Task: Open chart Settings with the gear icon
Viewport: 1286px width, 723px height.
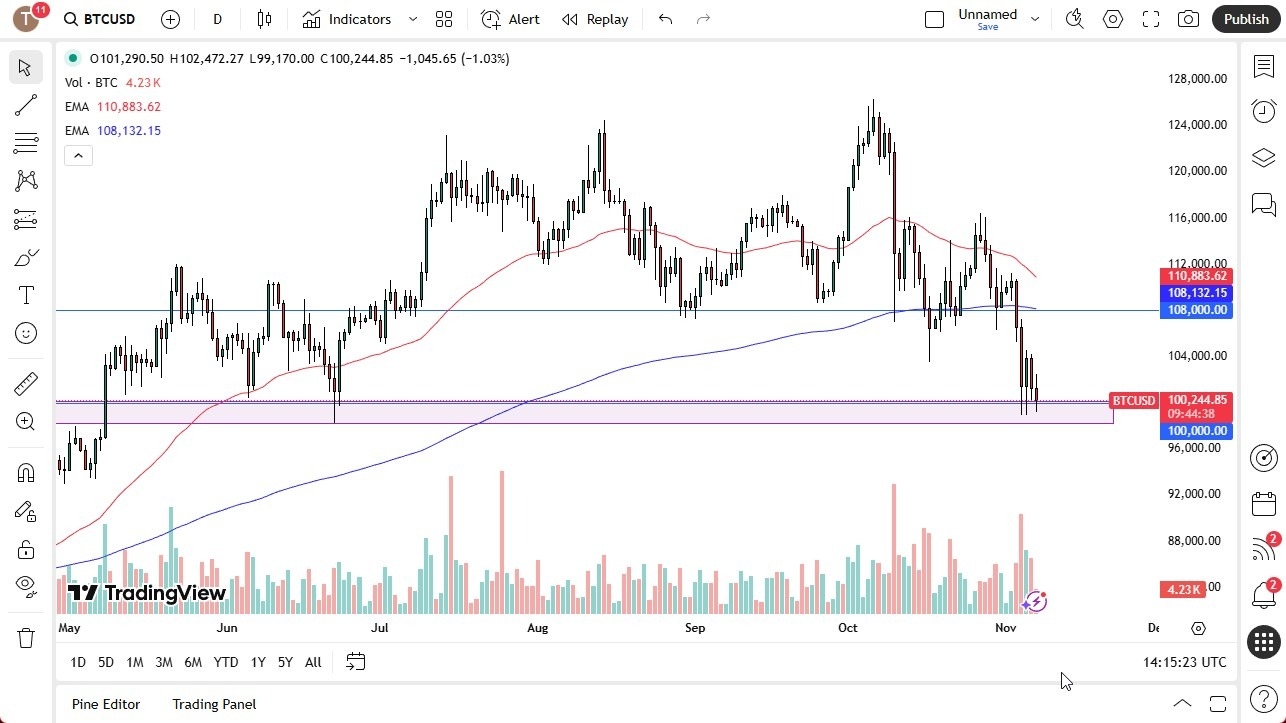Action: [1112, 18]
